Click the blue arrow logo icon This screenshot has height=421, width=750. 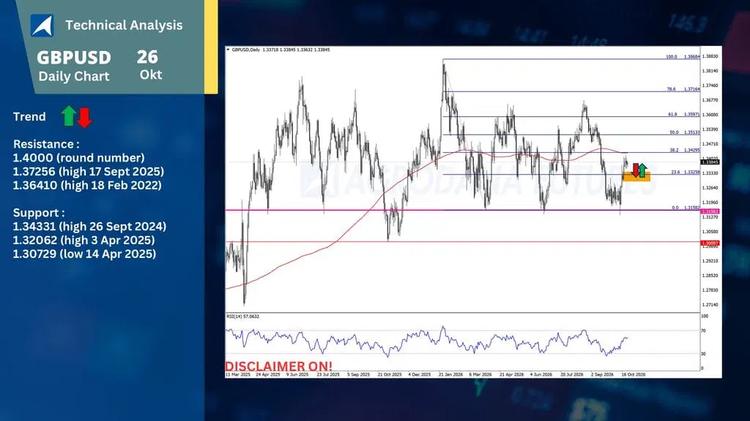(x=42, y=25)
